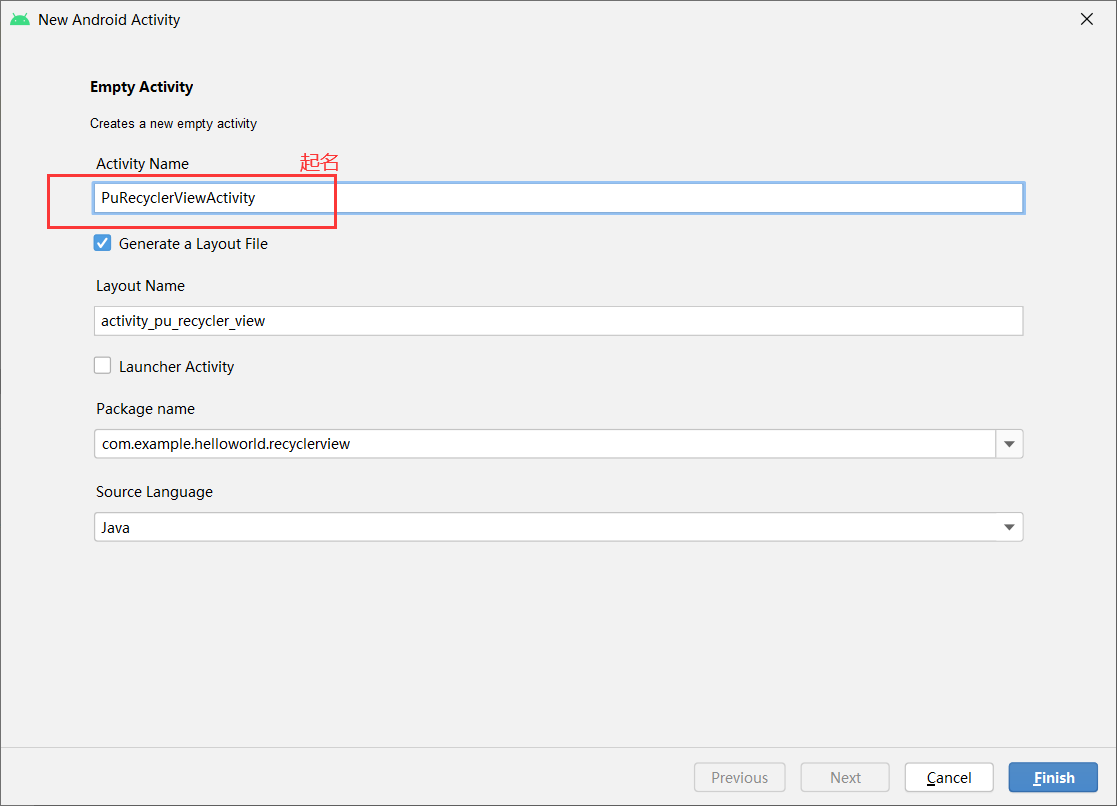The height and width of the screenshot is (806, 1117).
Task: Click the Android logo in title bar
Action: (20, 19)
